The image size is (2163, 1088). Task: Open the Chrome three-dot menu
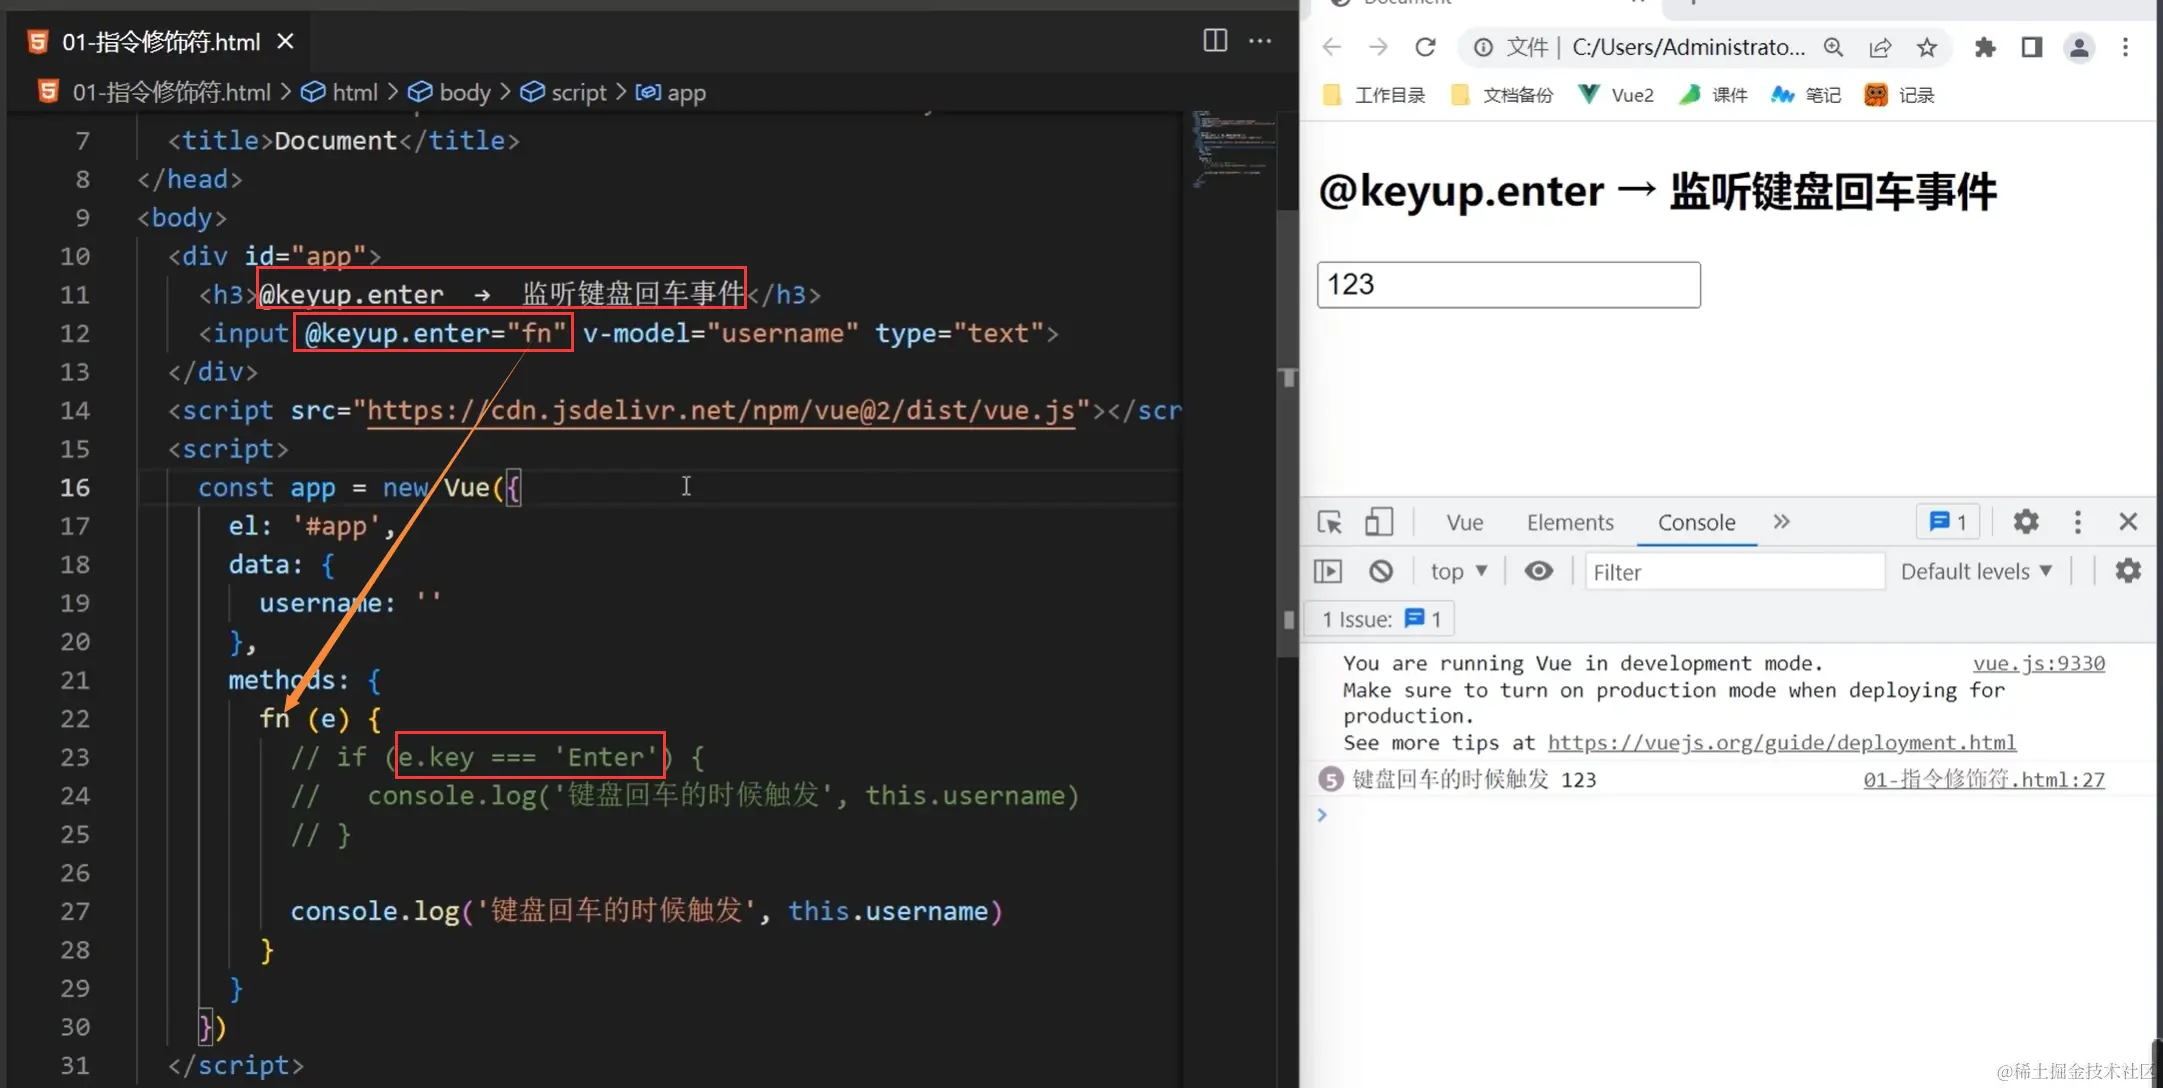coord(2125,47)
